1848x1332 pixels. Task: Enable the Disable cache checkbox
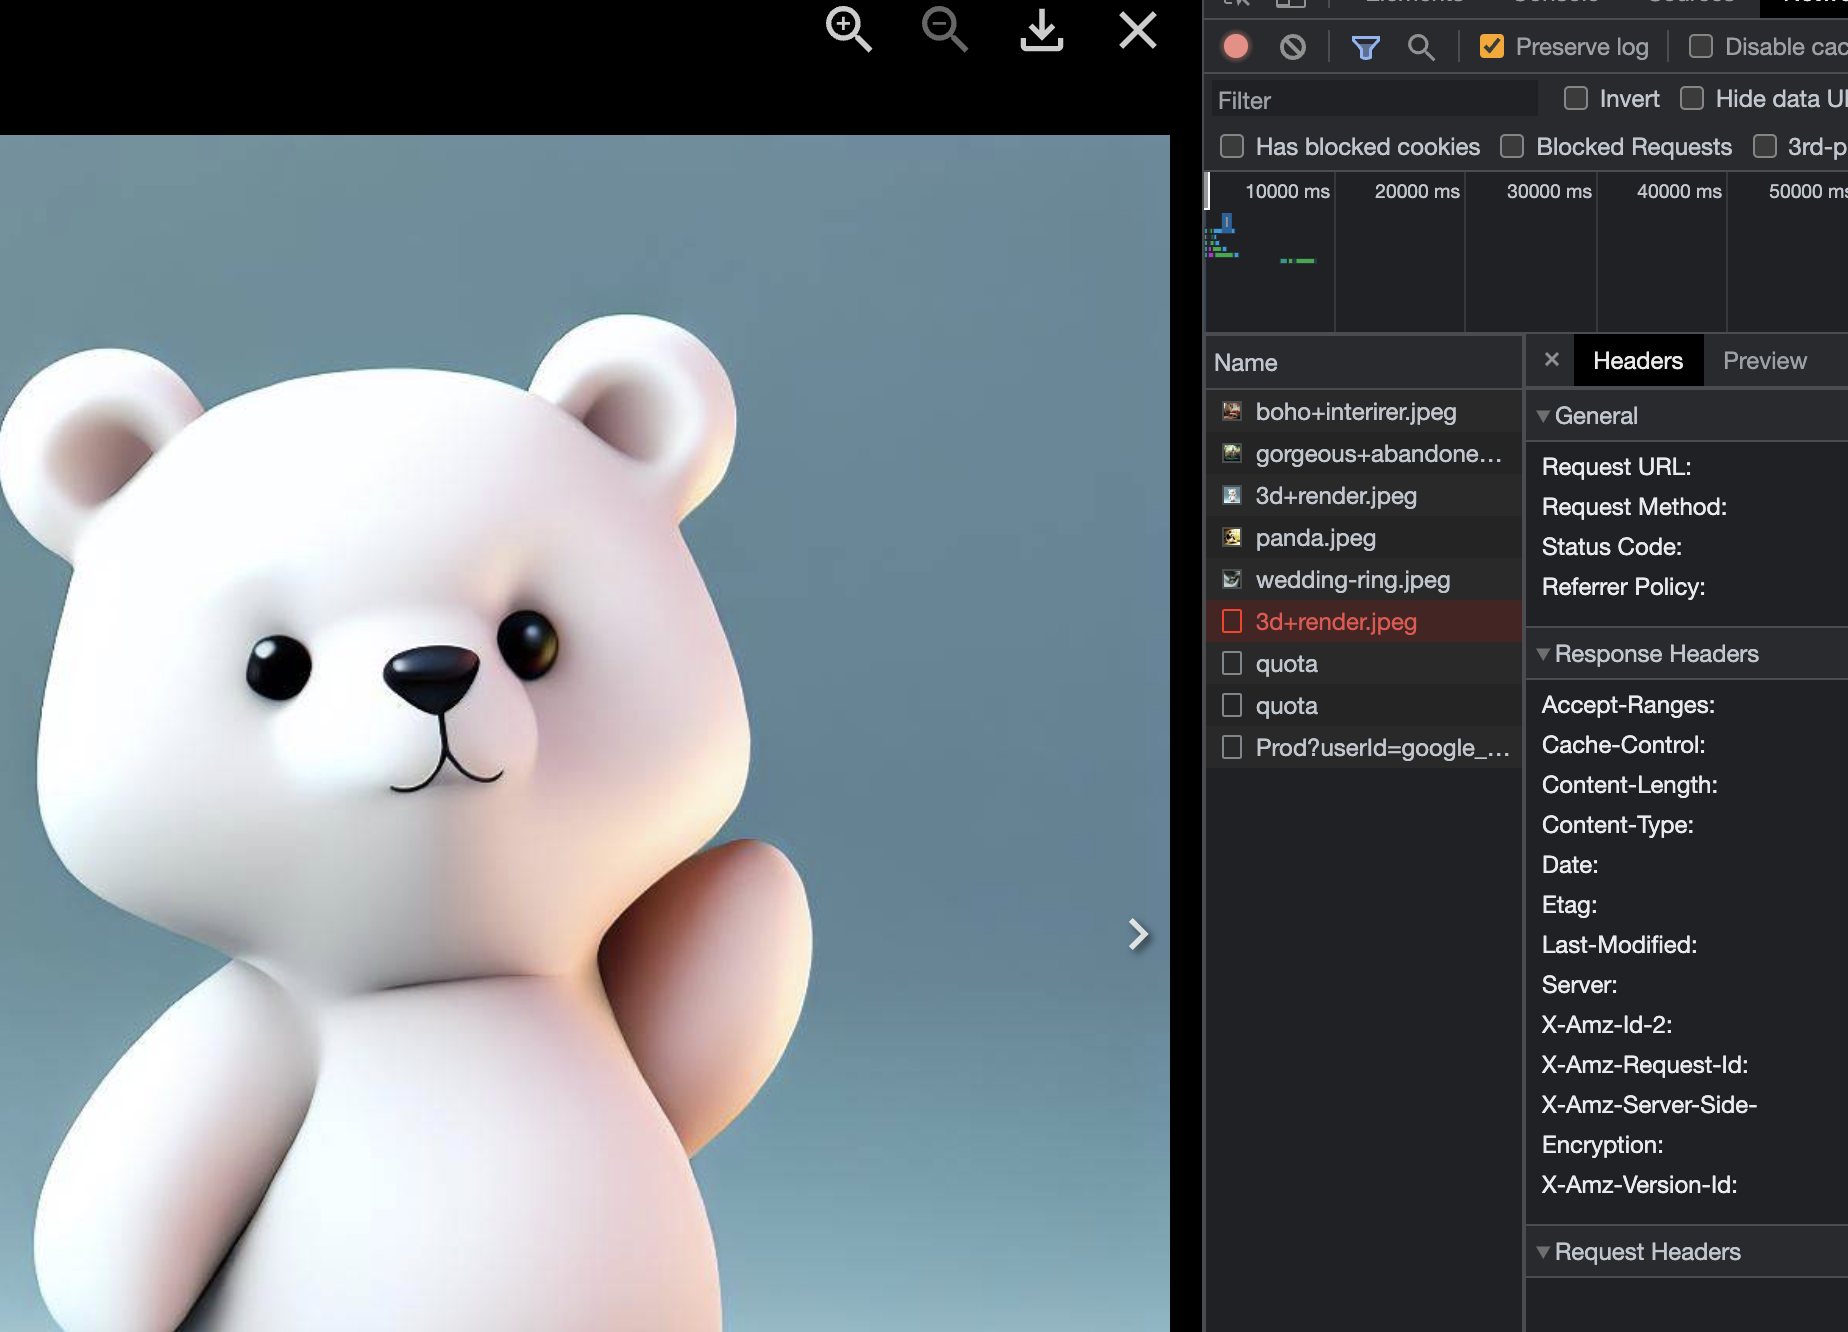(1699, 46)
